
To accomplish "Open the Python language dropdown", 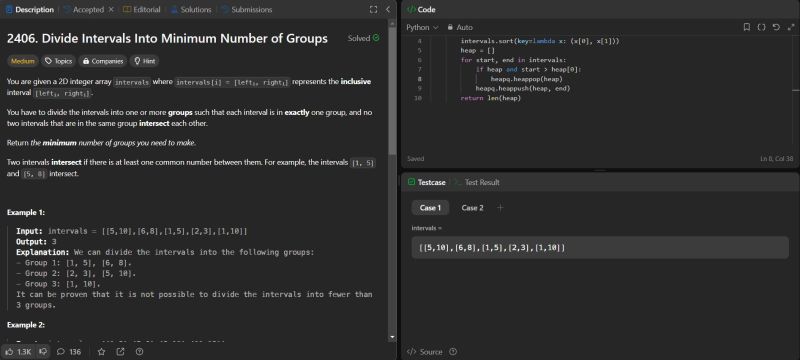I will 422,27.
